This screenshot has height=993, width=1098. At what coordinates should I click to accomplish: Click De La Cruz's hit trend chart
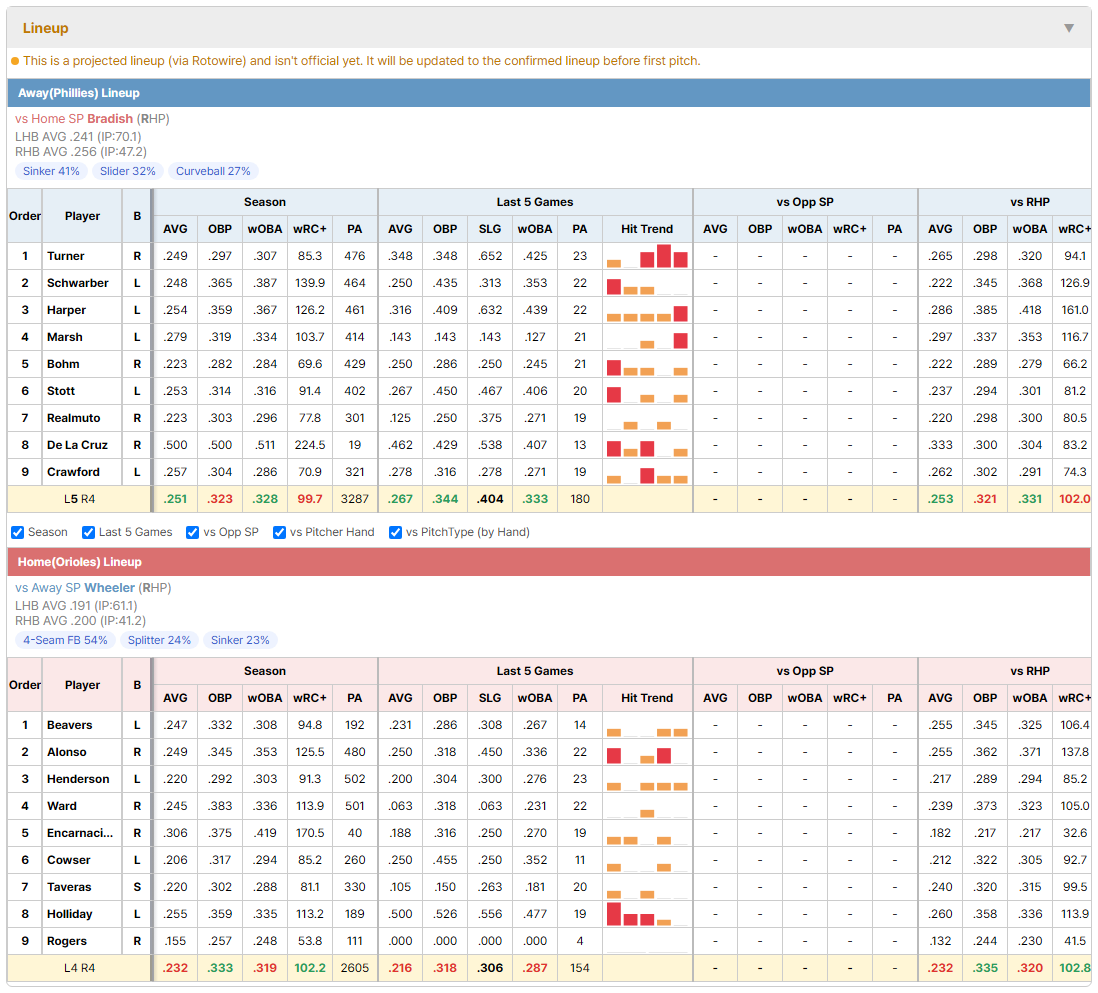point(647,445)
